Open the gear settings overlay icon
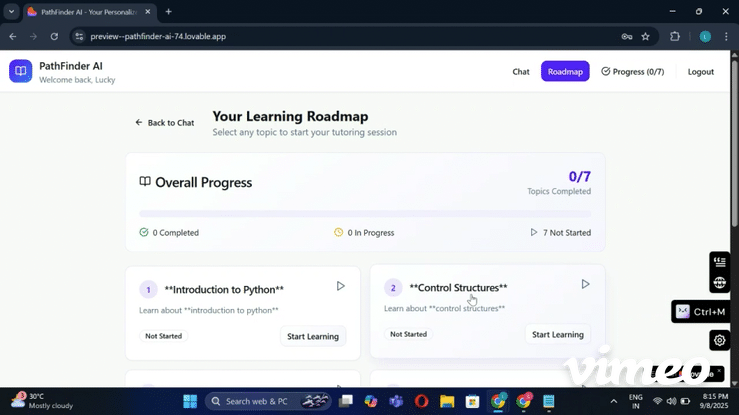This screenshot has width=739, height=415. point(719,340)
